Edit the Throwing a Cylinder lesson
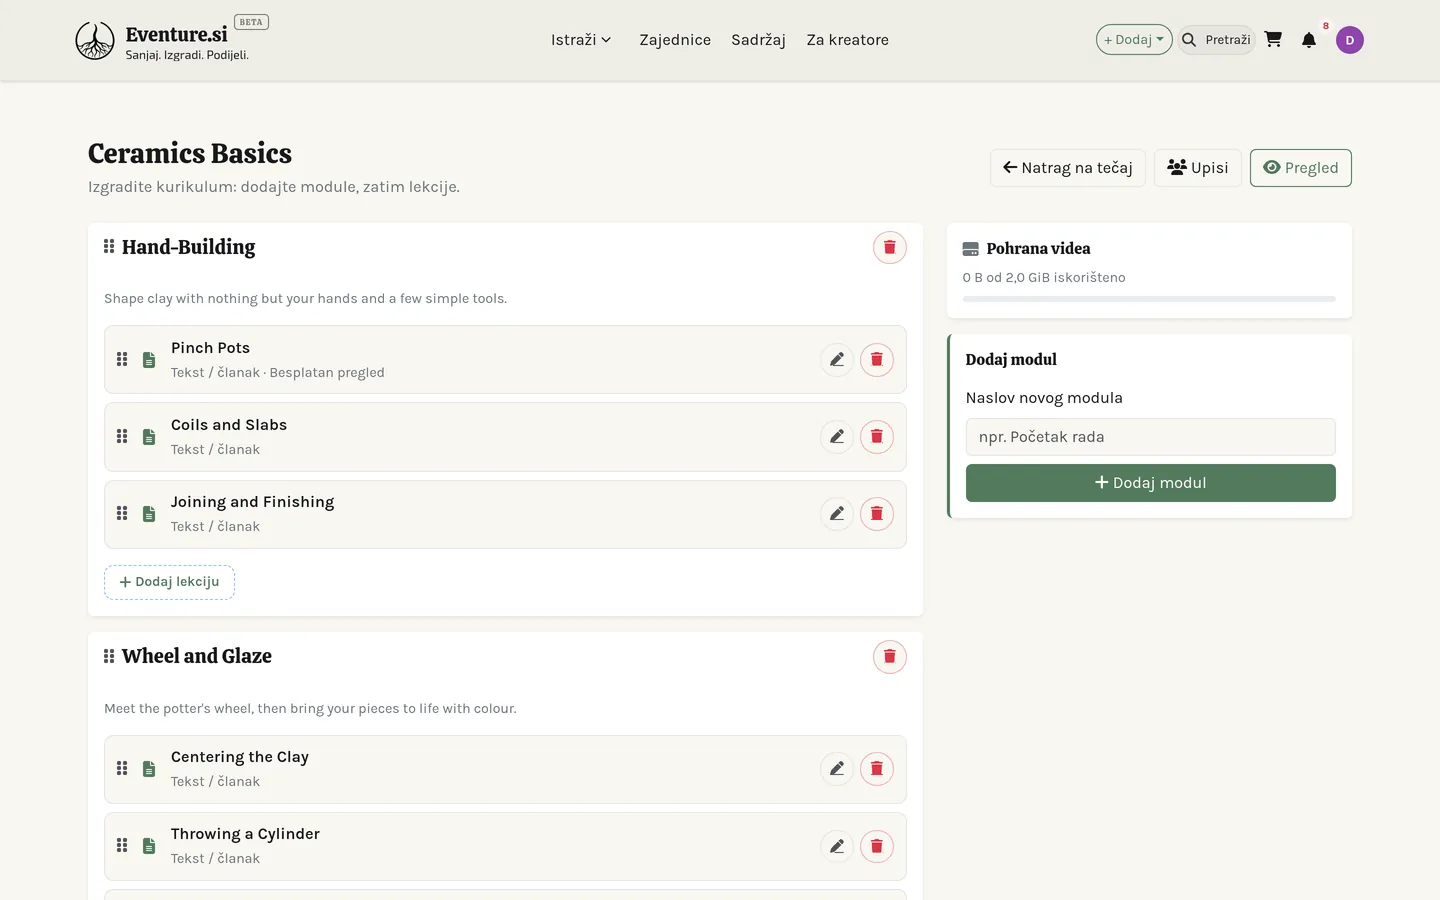This screenshot has width=1440, height=900. pyautogui.click(x=836, y=846)
